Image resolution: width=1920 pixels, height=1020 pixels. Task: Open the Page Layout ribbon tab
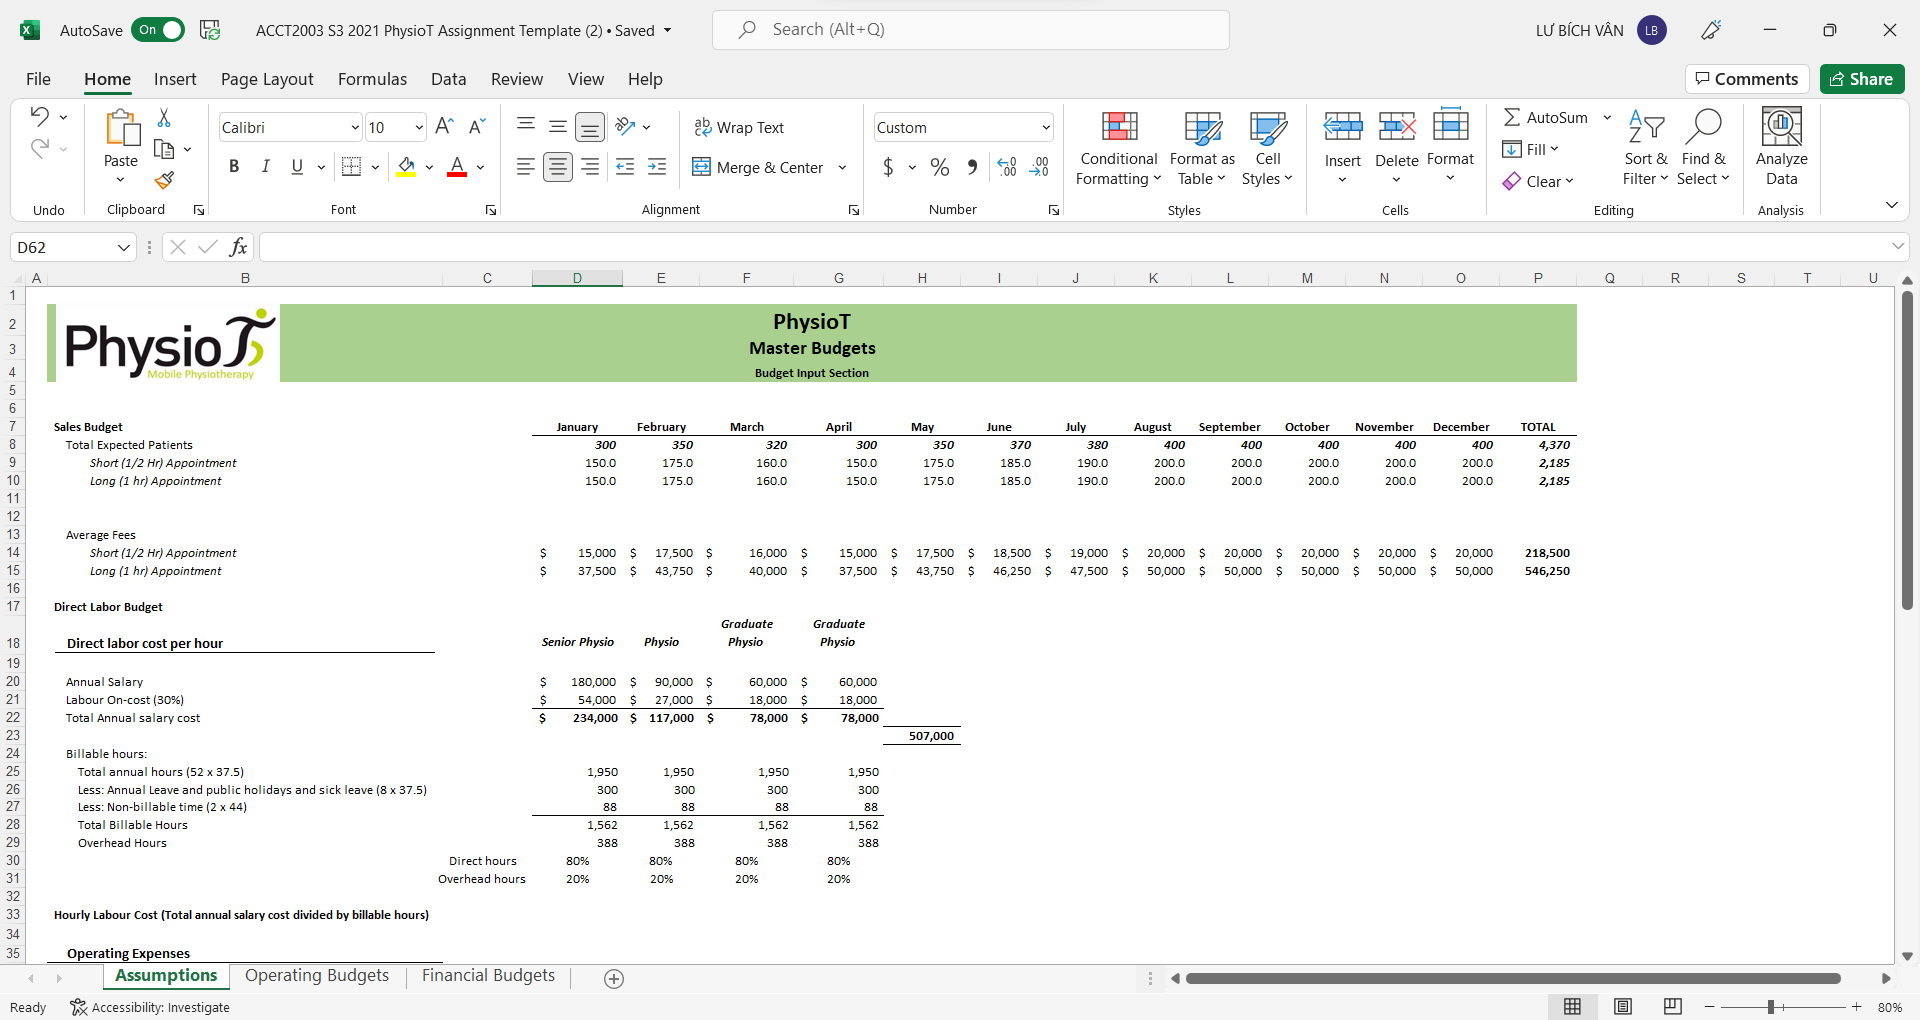[267, 79]
